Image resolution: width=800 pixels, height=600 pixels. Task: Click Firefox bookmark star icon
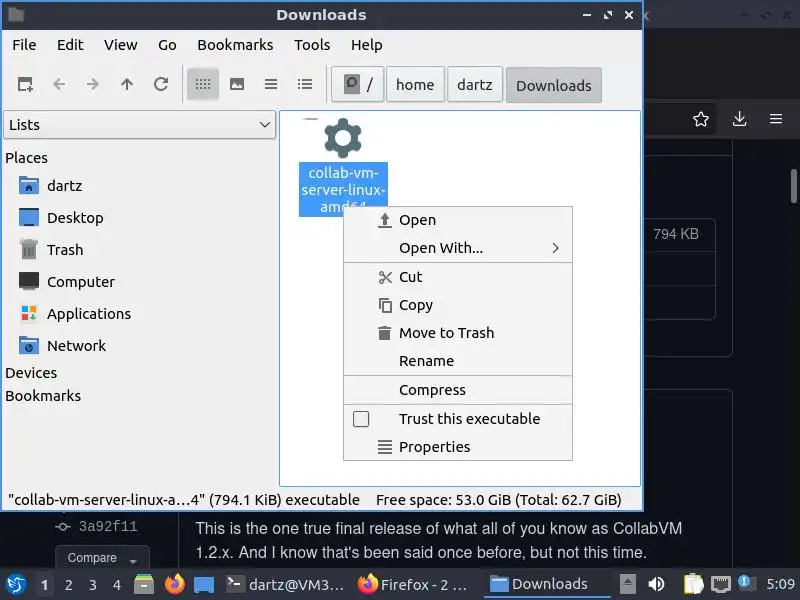[701, 119]
